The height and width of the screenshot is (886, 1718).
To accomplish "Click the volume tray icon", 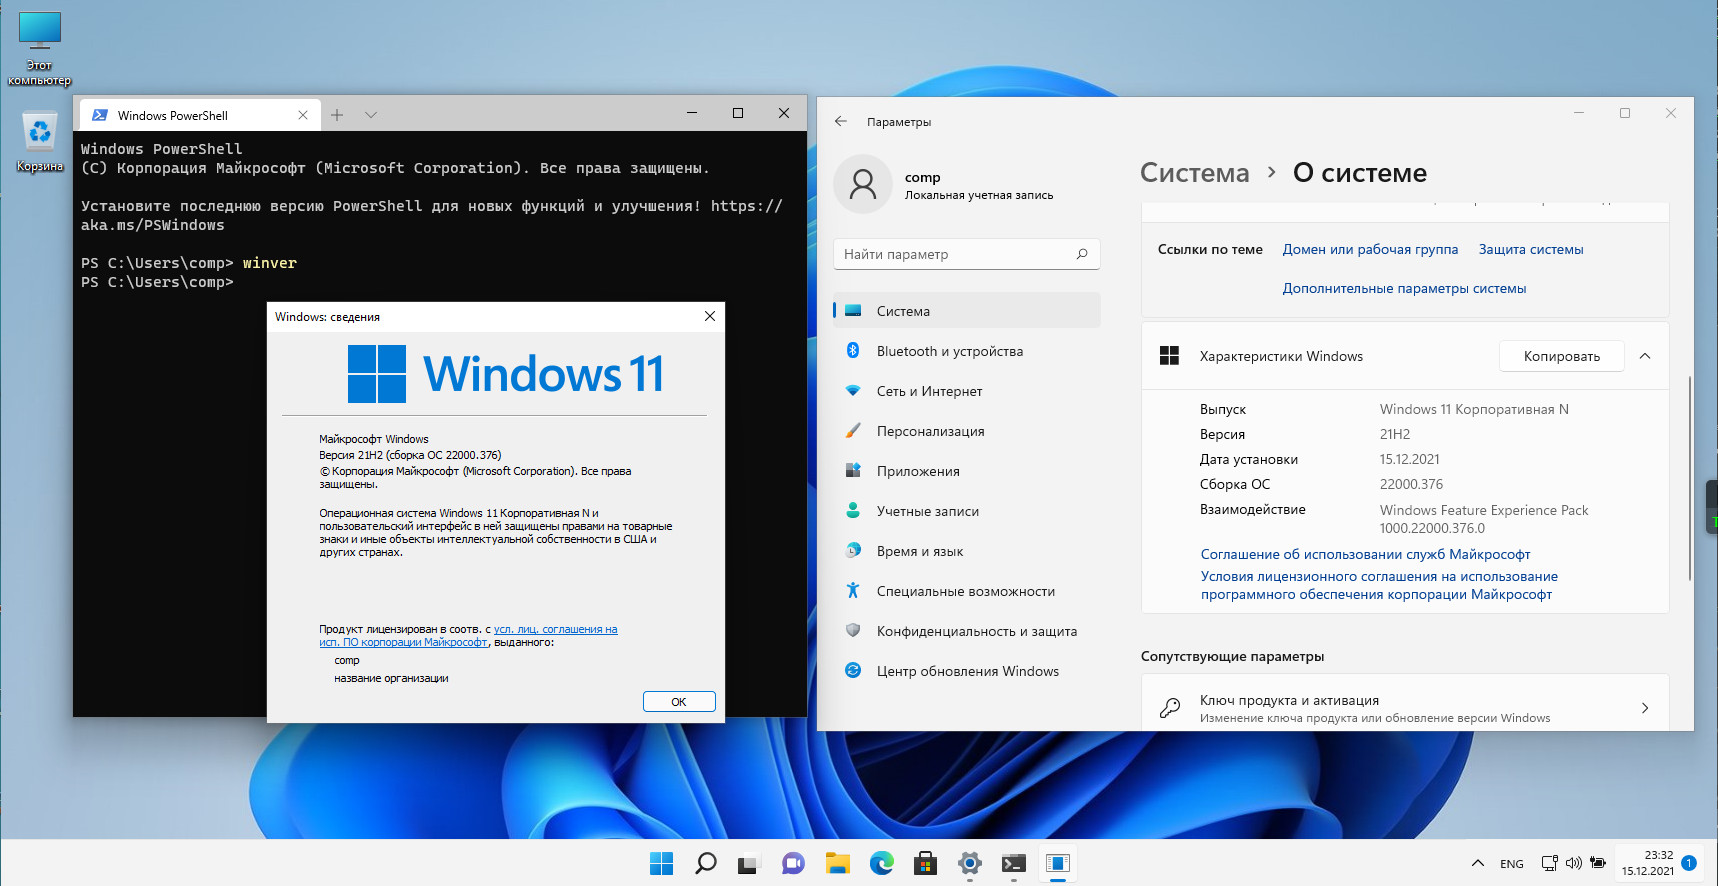I will click(x=1573, y=863).
